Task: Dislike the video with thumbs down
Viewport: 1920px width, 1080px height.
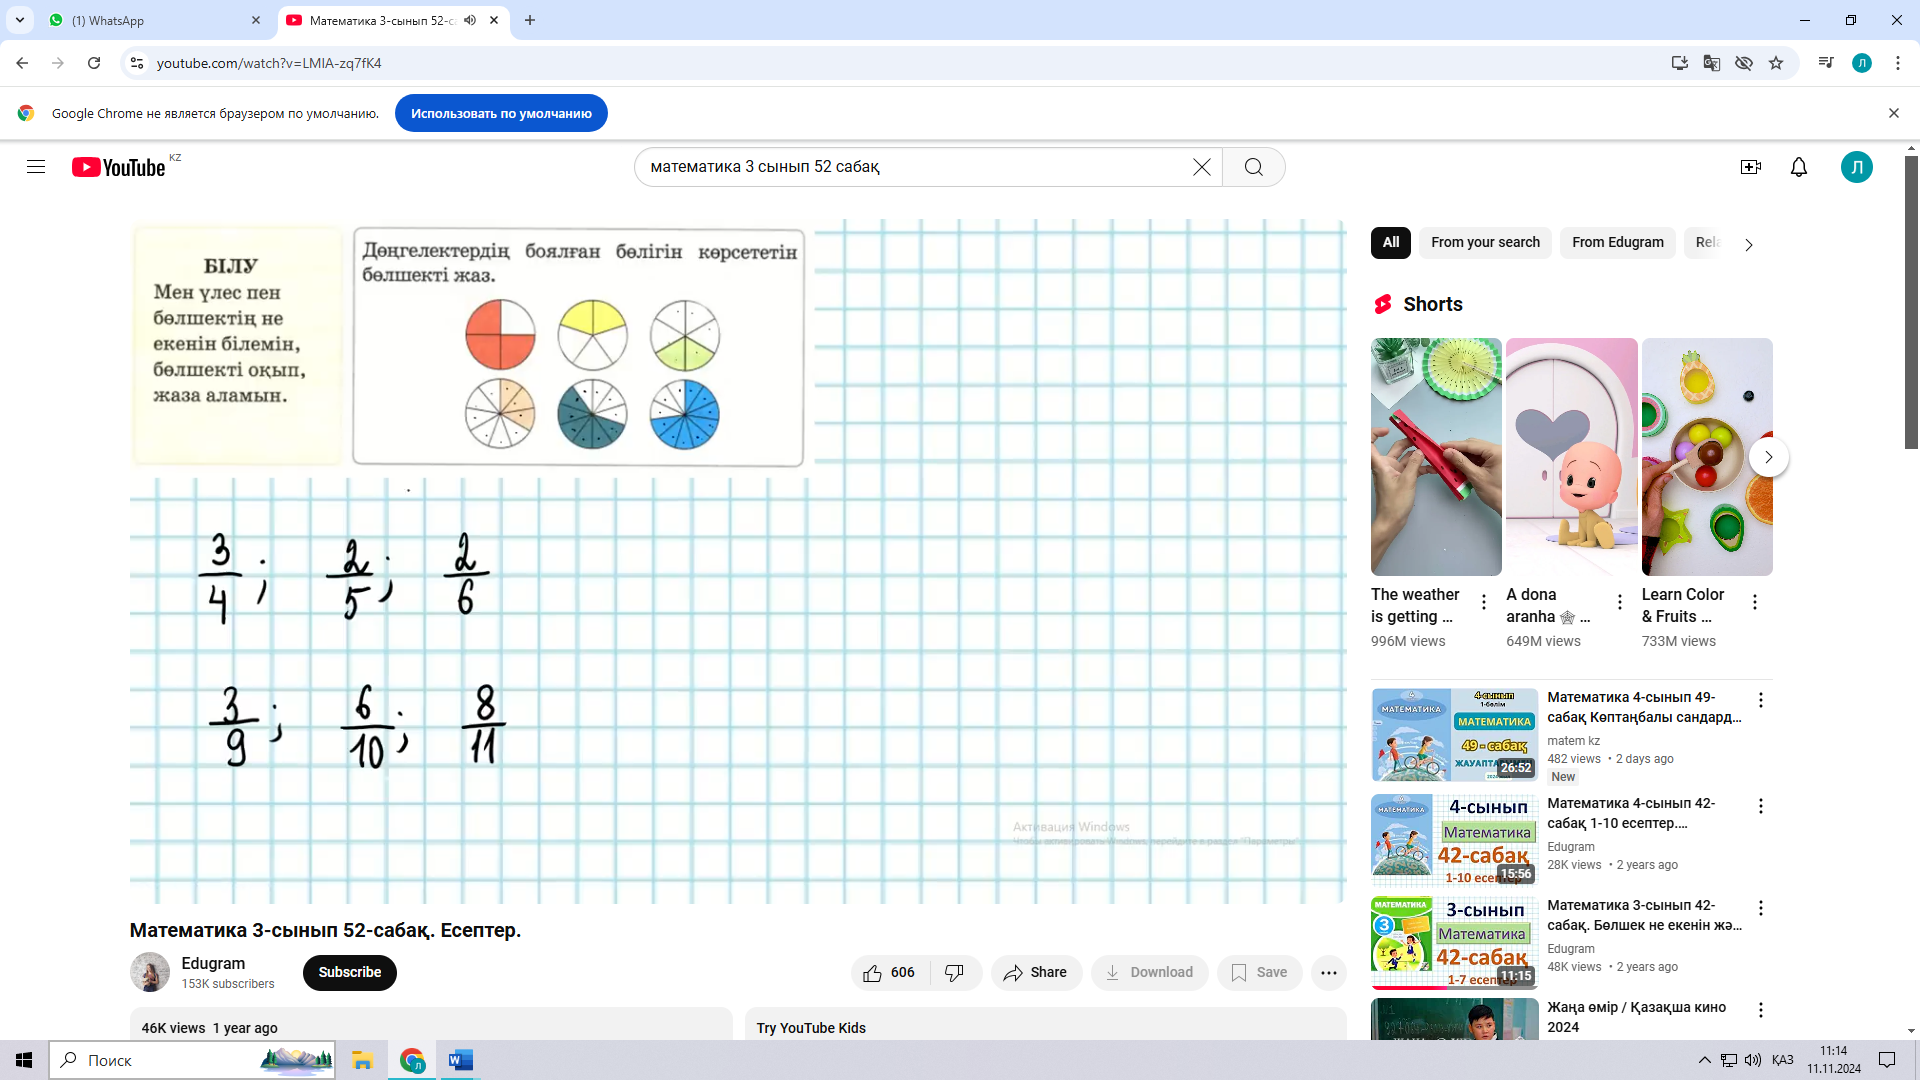Action: 954,972
